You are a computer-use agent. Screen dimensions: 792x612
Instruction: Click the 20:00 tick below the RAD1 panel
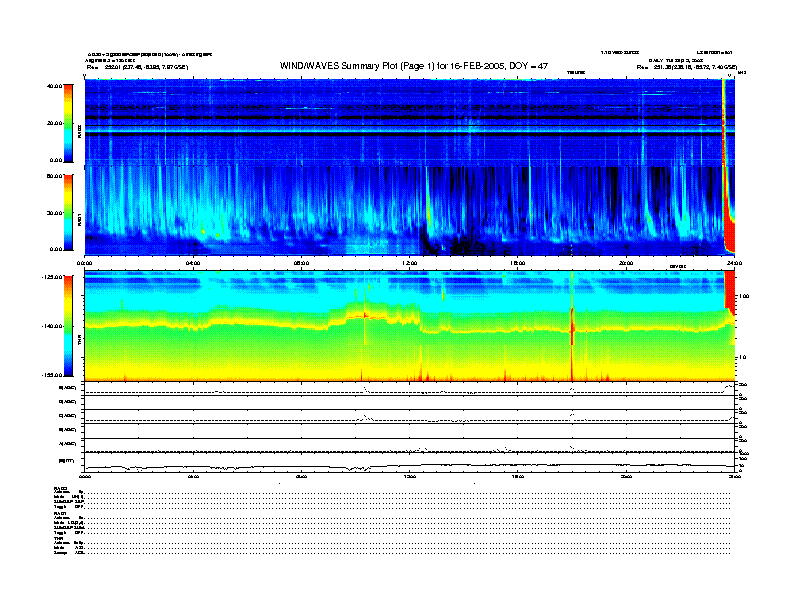[x=626, y=263]
